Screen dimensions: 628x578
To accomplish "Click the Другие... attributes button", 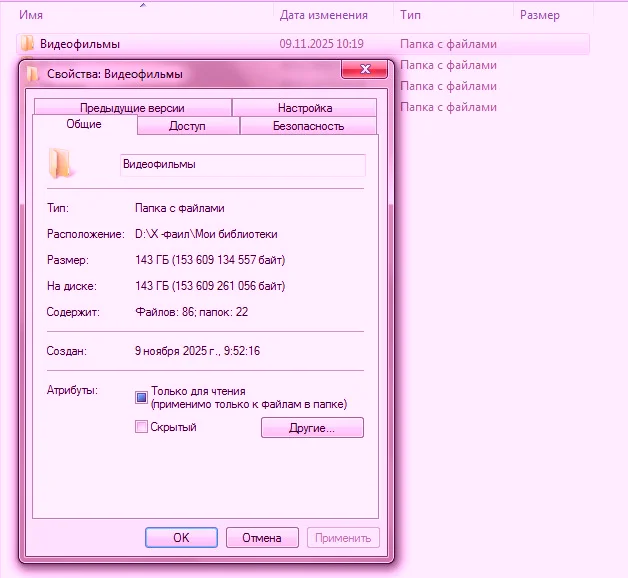I will pos(312,428).
